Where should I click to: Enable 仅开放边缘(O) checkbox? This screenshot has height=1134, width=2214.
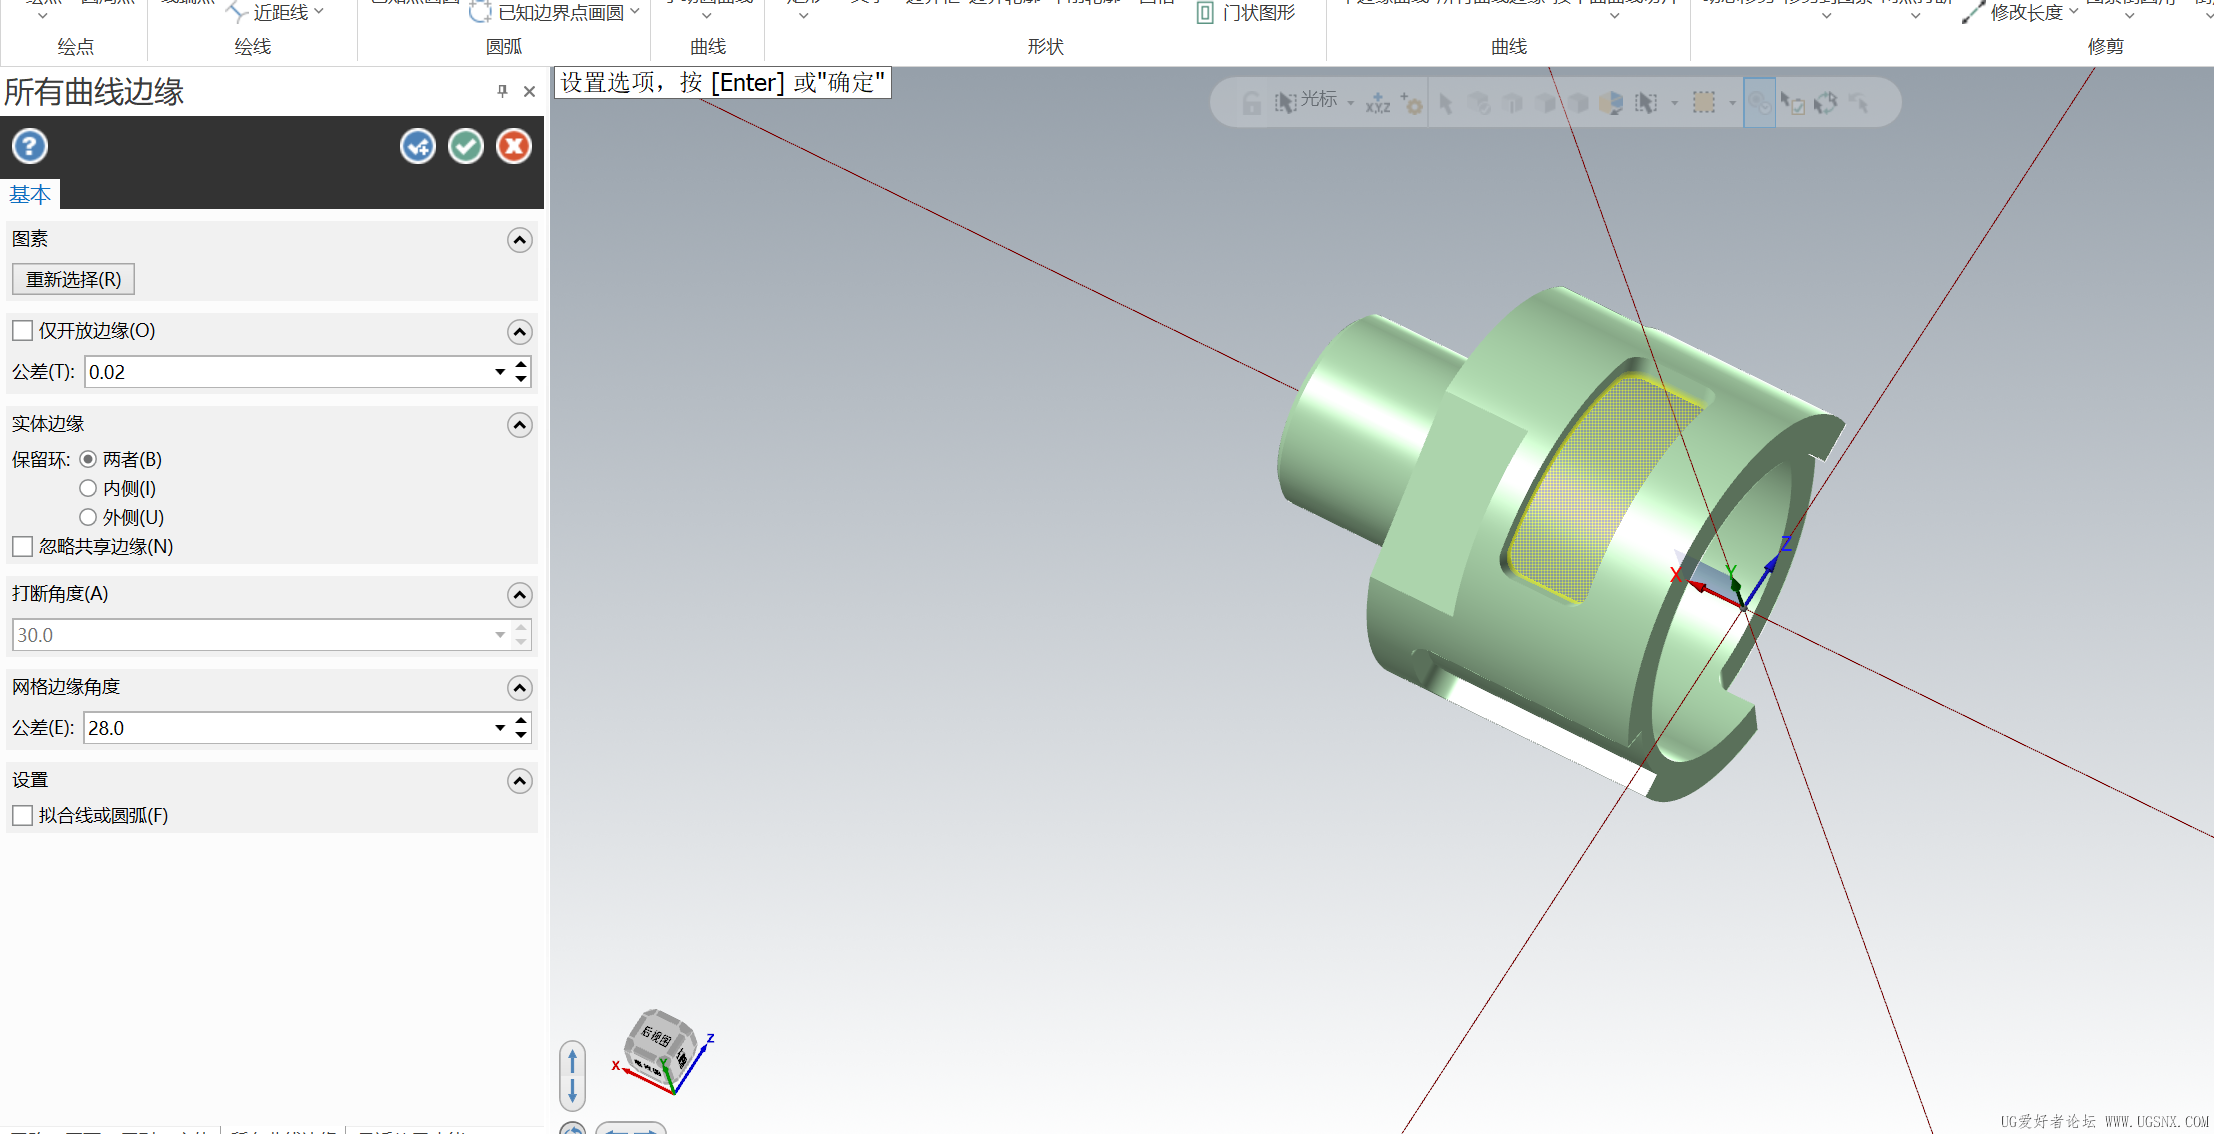click(x=23, y=331)
